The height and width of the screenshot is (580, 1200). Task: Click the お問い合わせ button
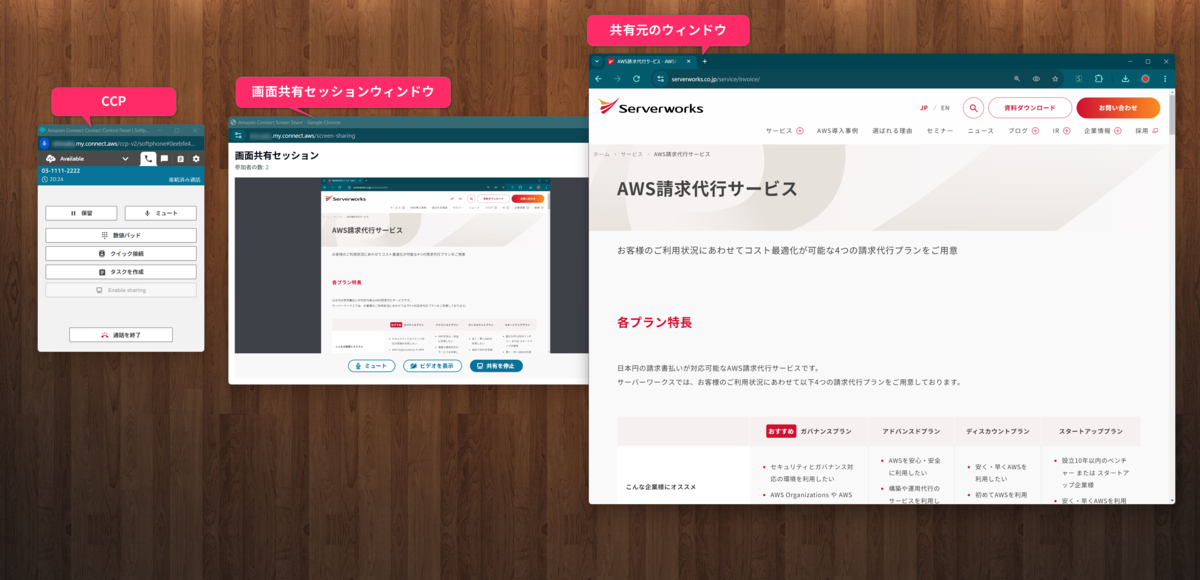click(x=1118, y=108)
